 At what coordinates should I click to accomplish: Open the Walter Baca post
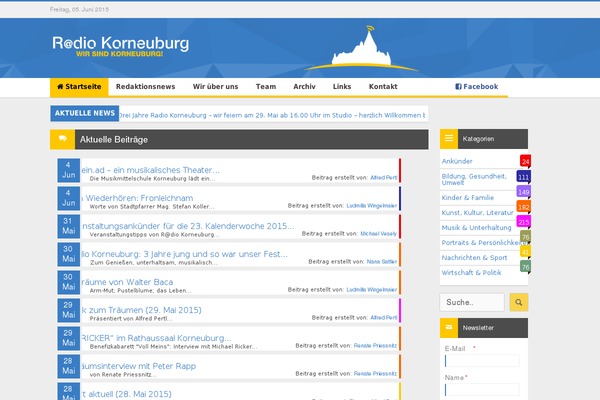(127, 282)
